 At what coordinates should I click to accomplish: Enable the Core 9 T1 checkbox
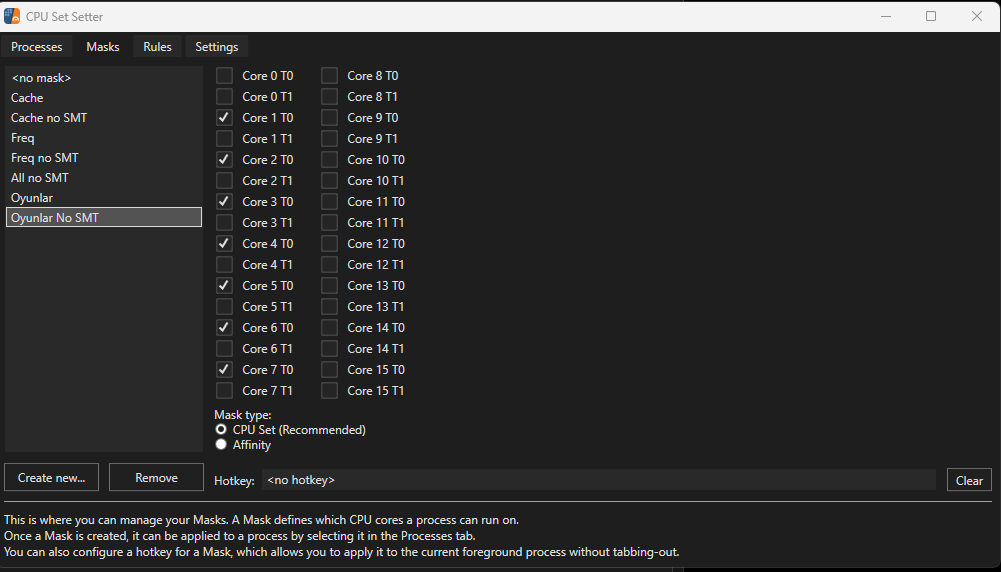tap(329, 139)
